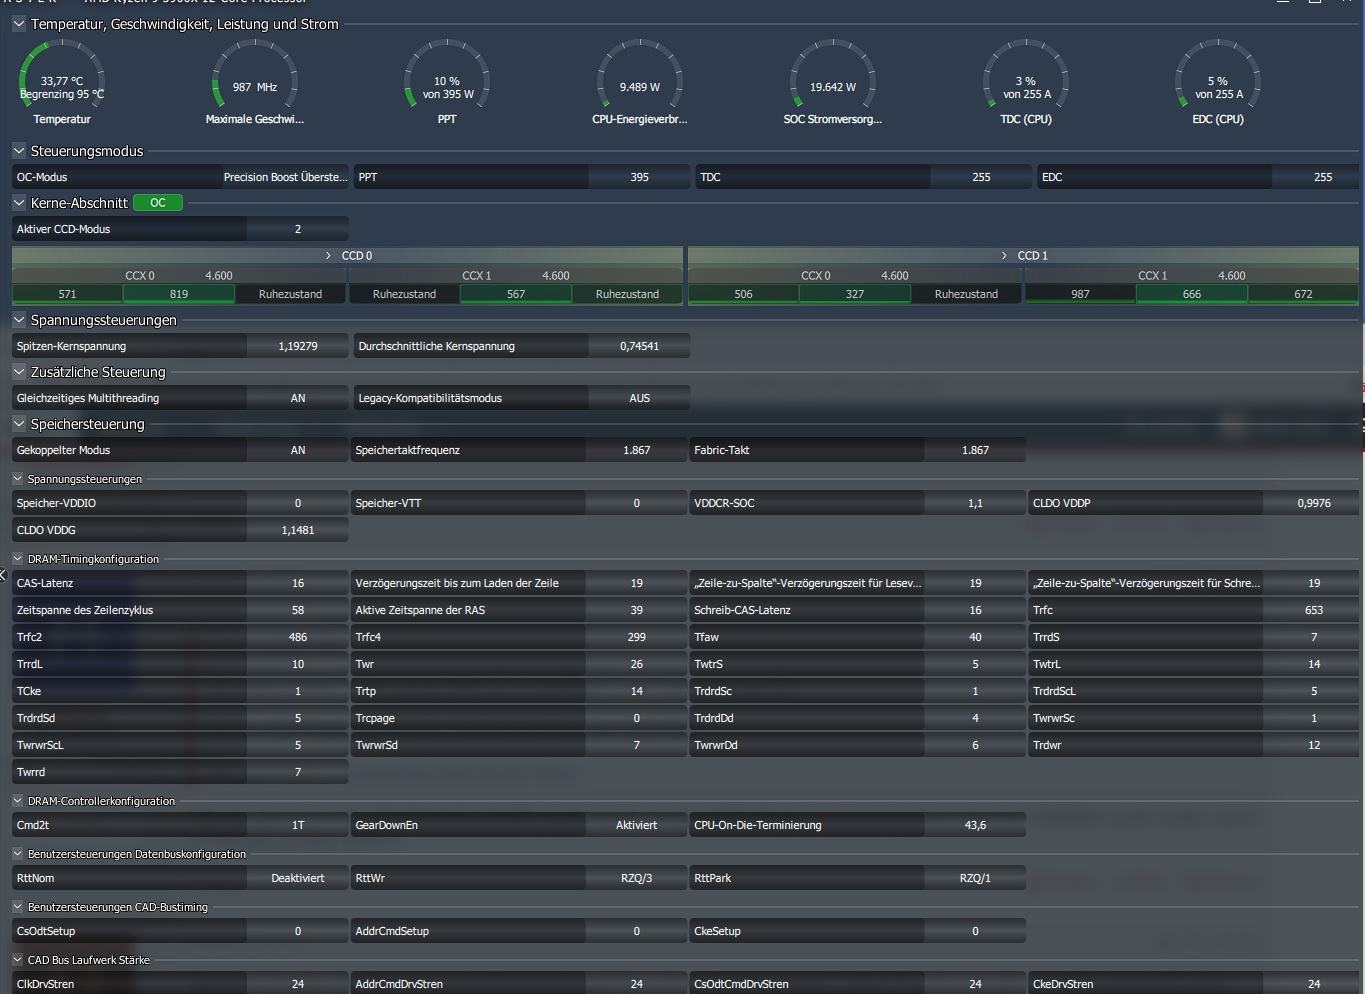
Task: Click RttPark value RZQ/1
Action: [x=975, y=878]
